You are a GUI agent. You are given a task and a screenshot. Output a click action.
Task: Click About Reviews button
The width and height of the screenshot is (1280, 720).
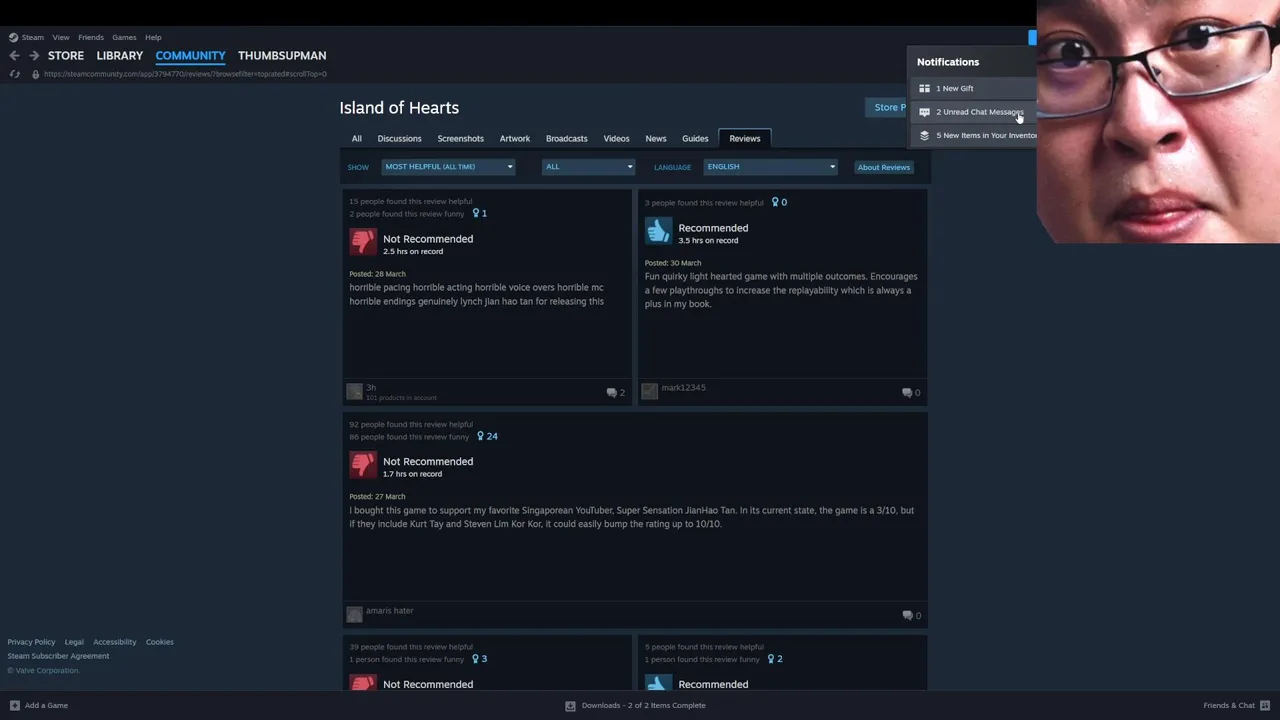click(884, 167)
